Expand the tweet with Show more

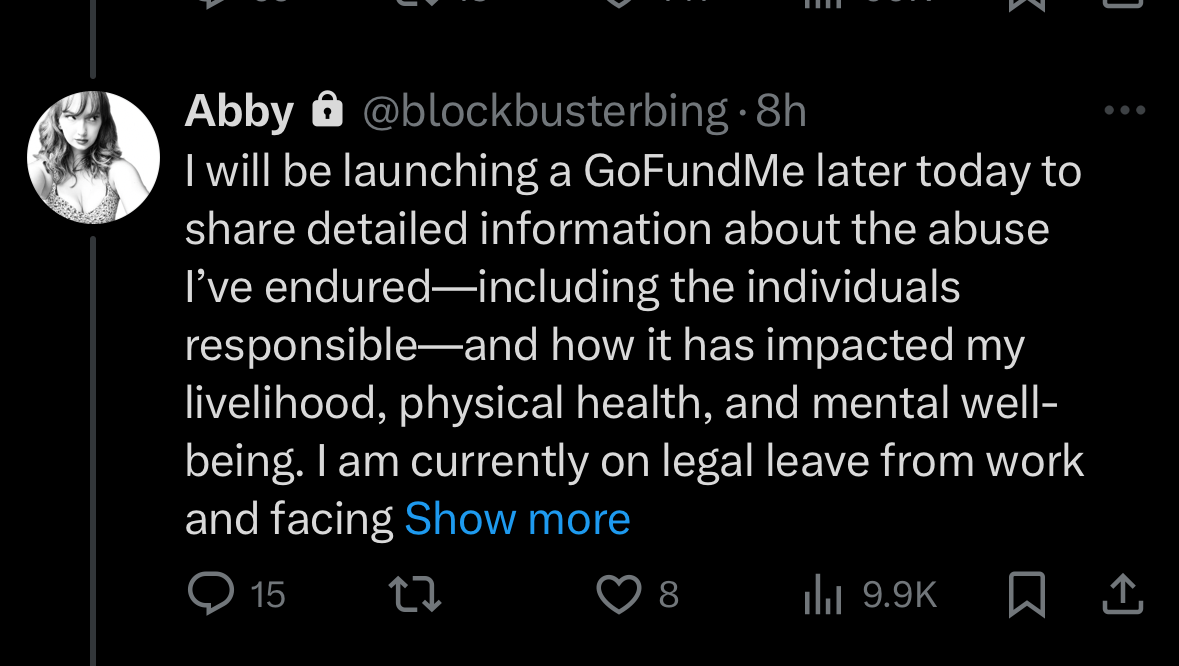coord(517,519)
